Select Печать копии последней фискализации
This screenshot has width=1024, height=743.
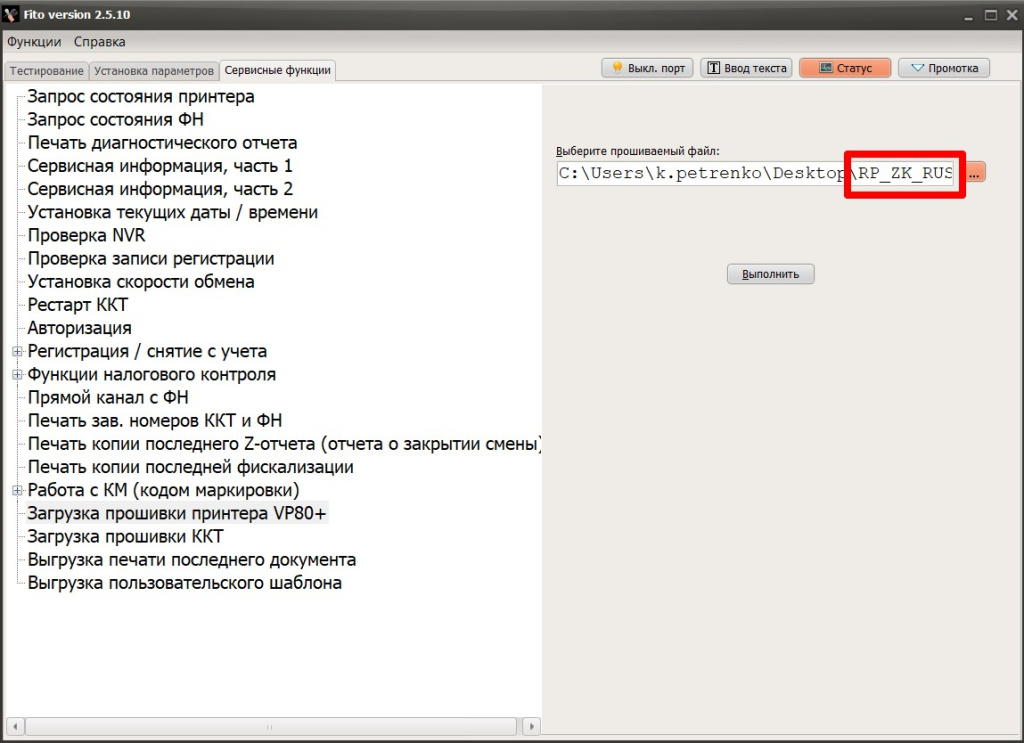tap(191, 467)
